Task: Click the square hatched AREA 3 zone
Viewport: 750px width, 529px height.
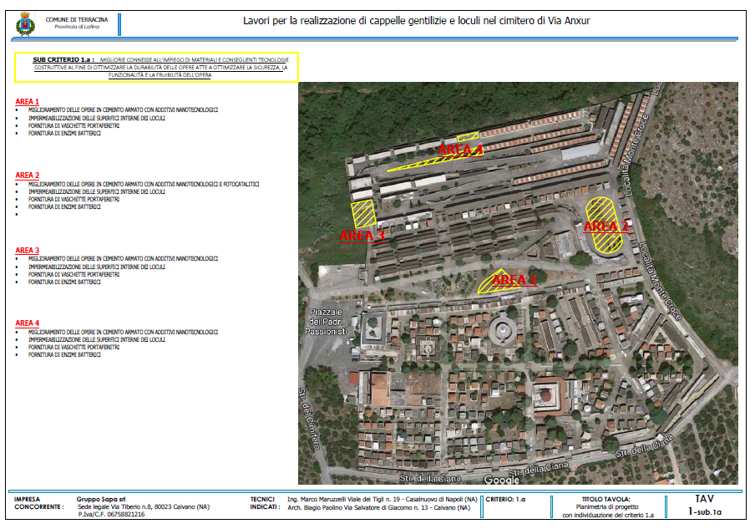Action: pyautogui.click(x=363, y=216)
